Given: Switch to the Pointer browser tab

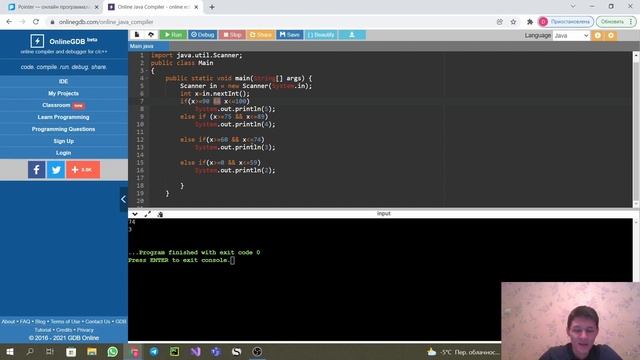Looking at the screenshot, I should (52, 7).
